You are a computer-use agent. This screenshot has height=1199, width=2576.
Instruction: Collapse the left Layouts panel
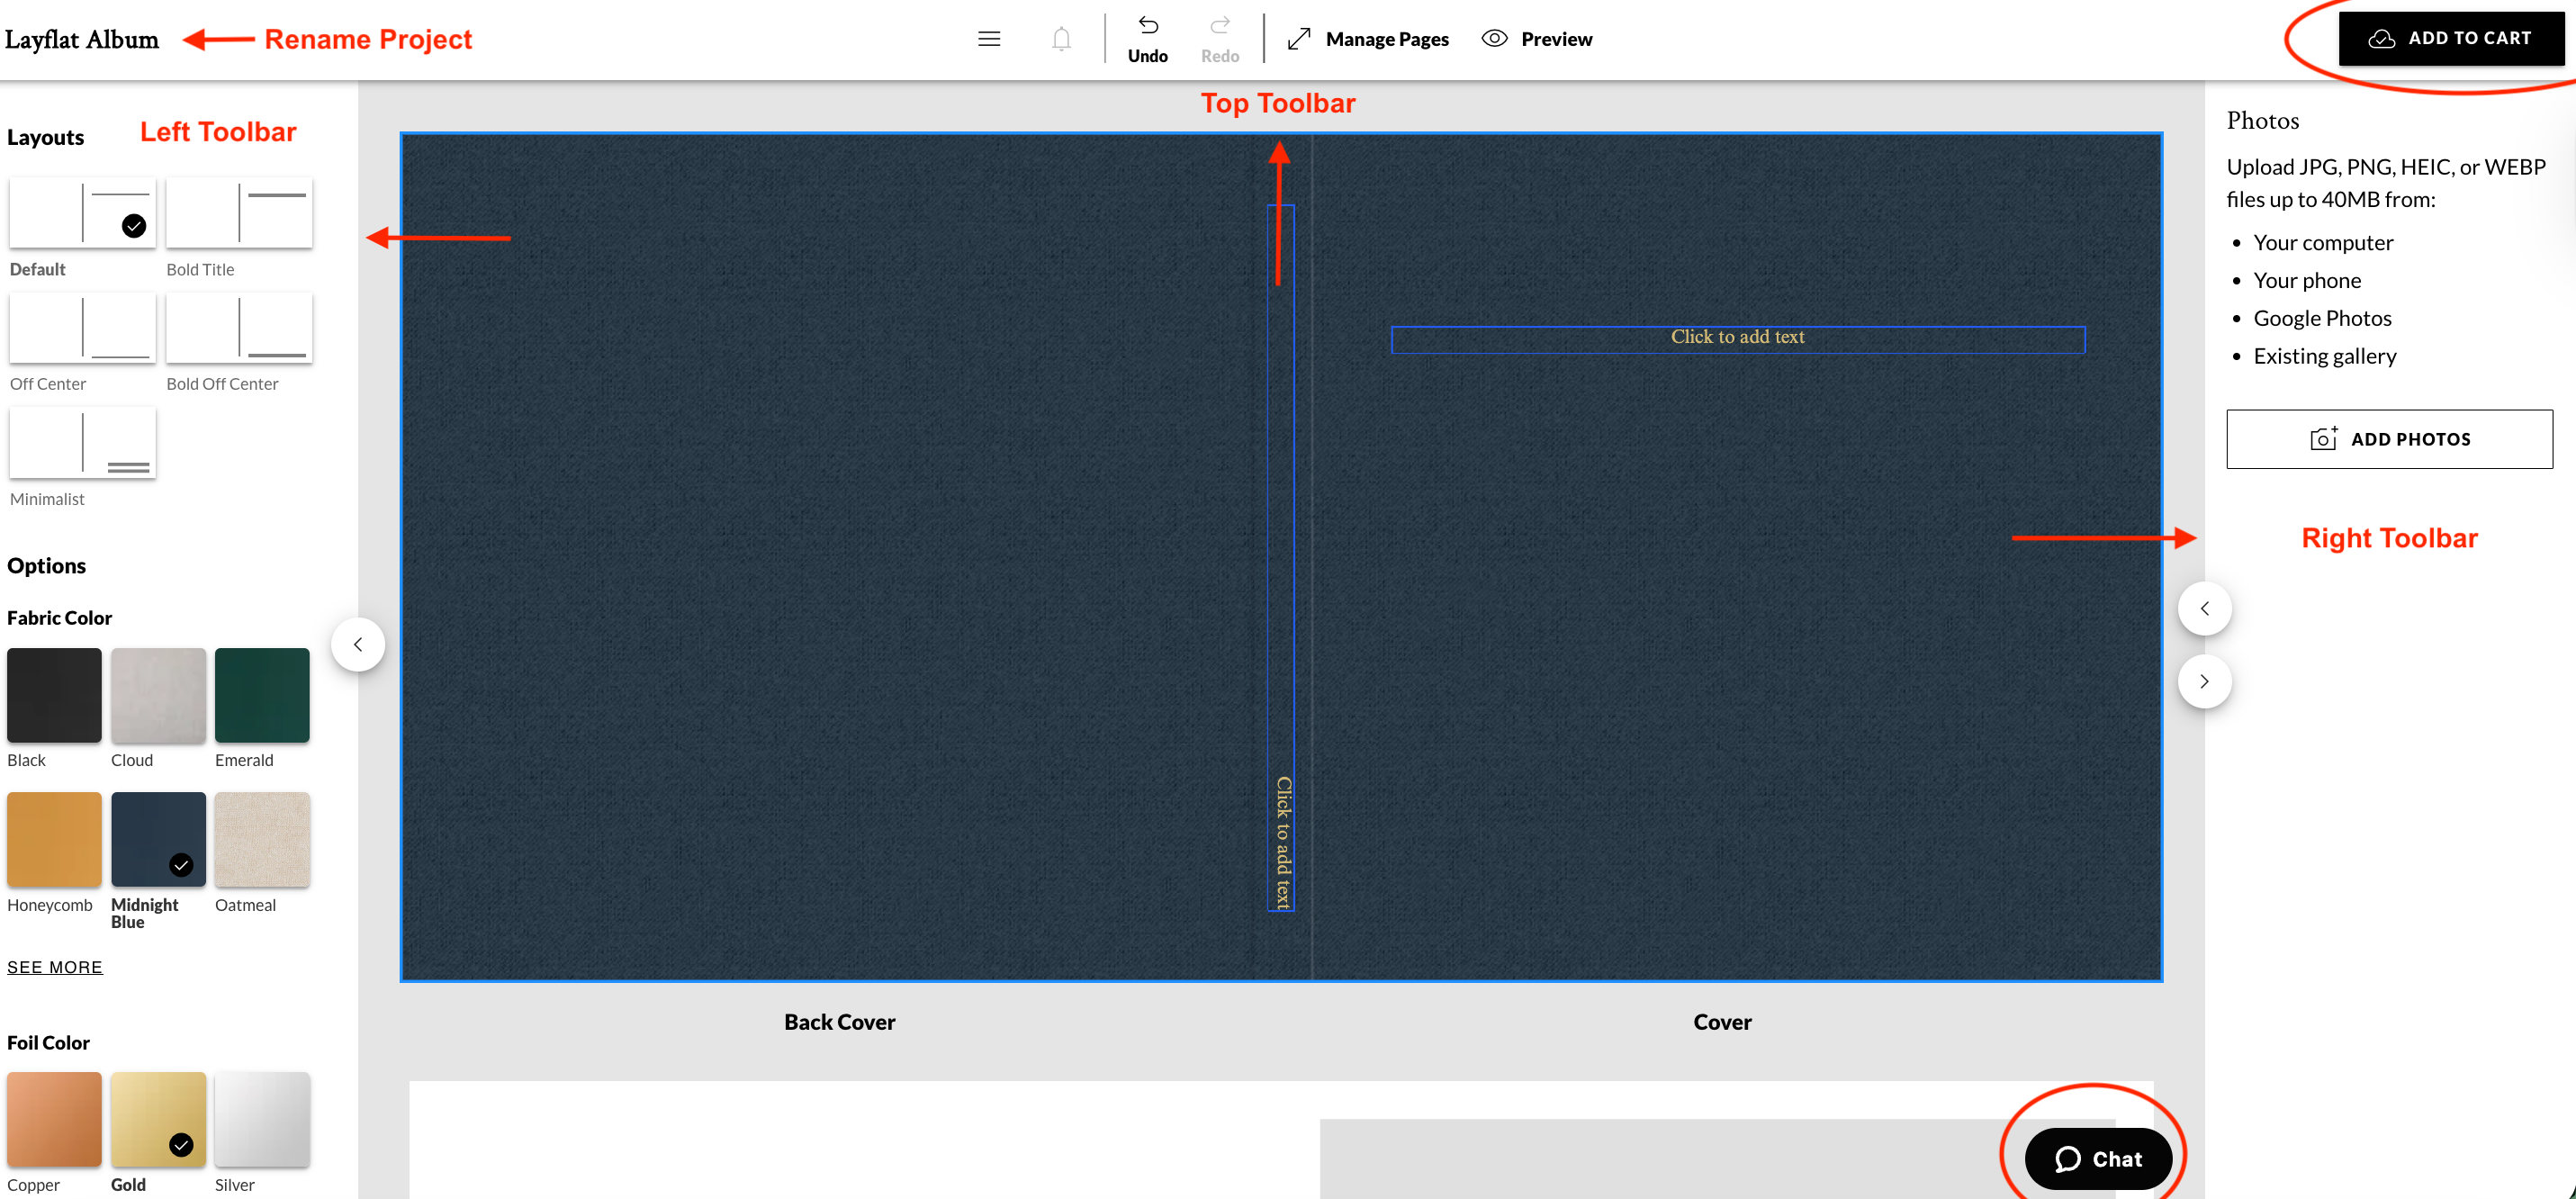[358, 644]
